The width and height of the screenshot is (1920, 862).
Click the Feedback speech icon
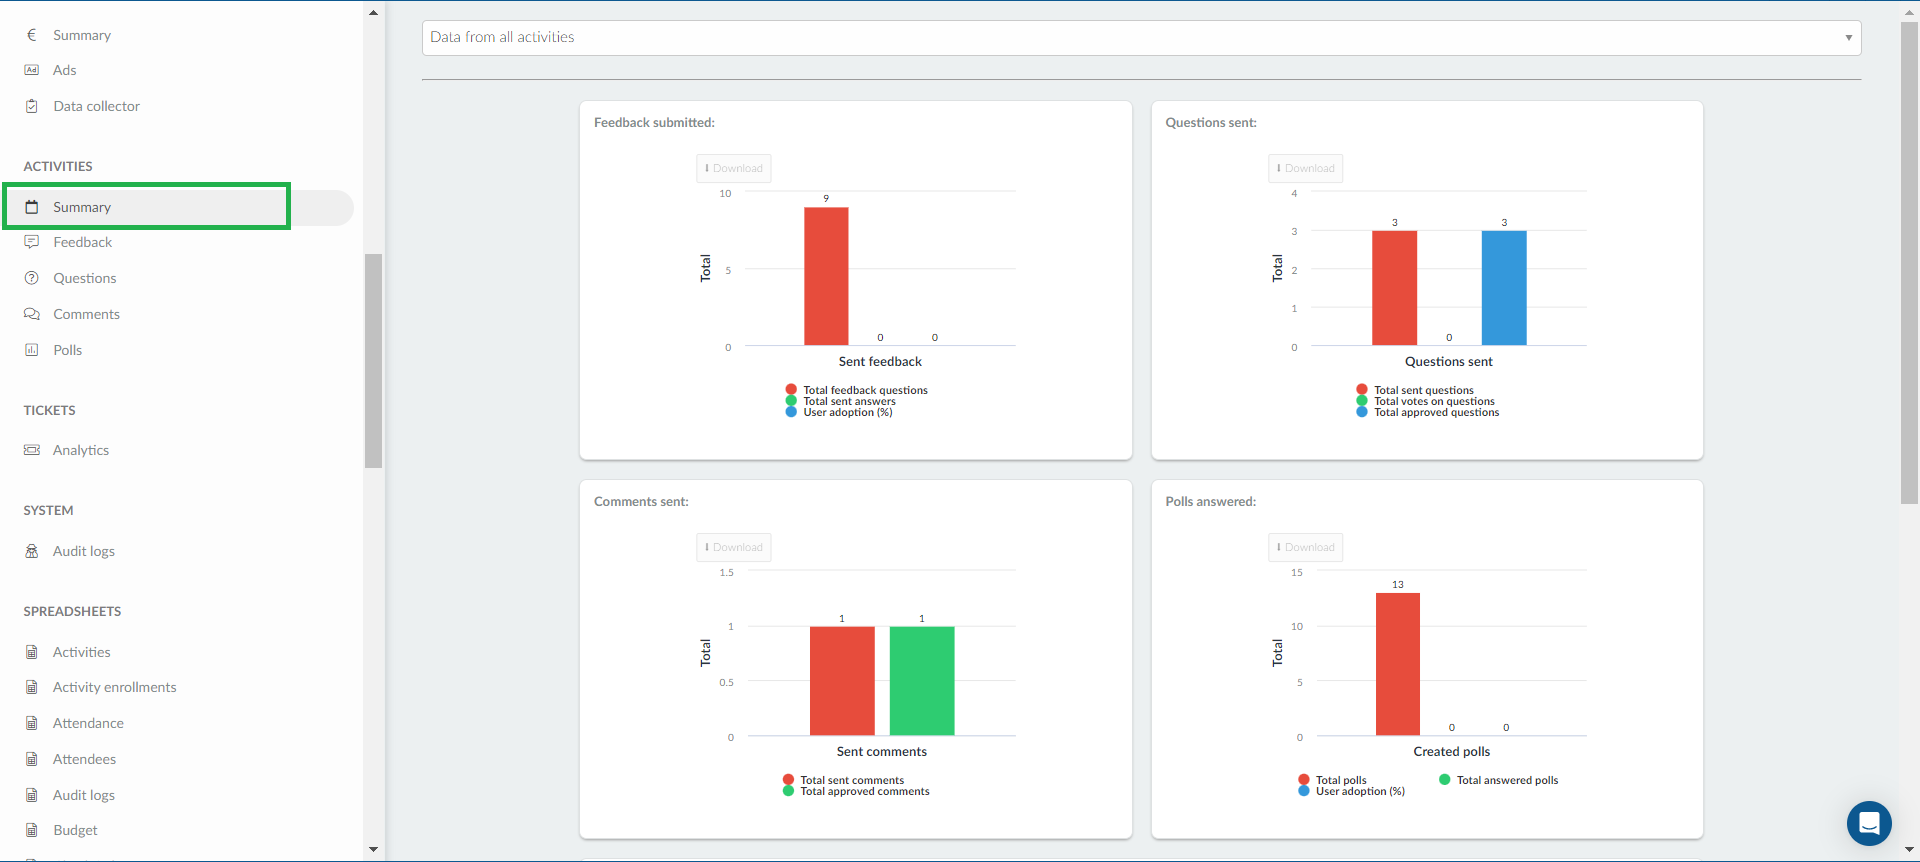[31, 242]
